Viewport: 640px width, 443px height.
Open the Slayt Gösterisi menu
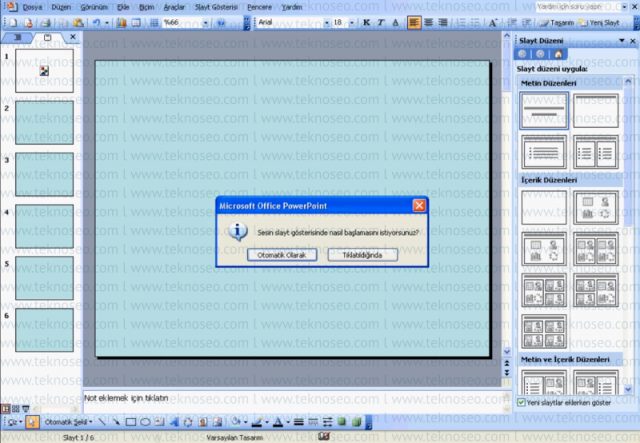pos(216,7)
